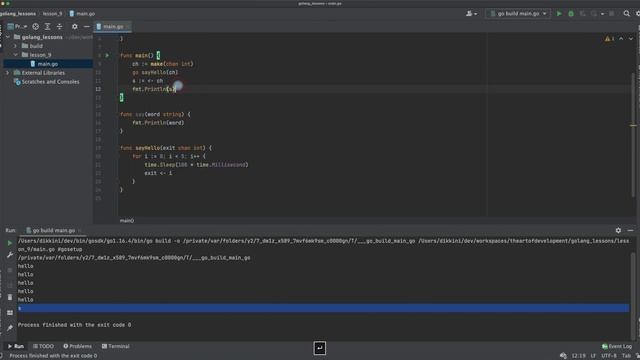Click lesson_9 in the navigation breadcrumb
The image size is (640, 360).
click(53, 13)
